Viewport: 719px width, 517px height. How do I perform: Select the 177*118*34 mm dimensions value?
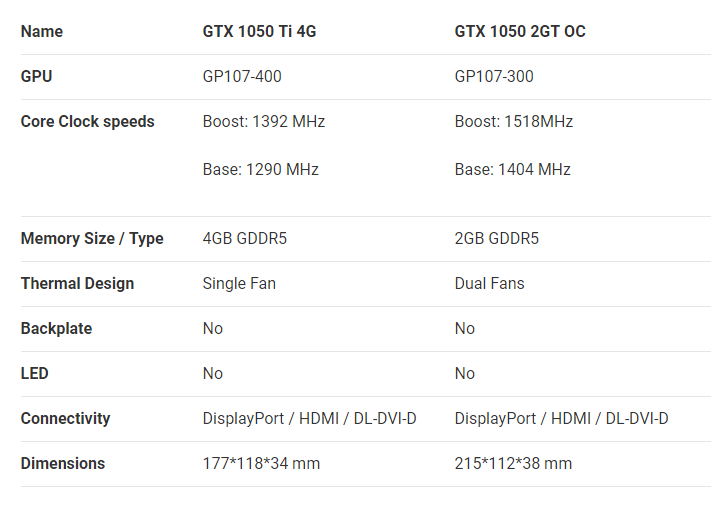pyautogui.click(x=261, y=463)
